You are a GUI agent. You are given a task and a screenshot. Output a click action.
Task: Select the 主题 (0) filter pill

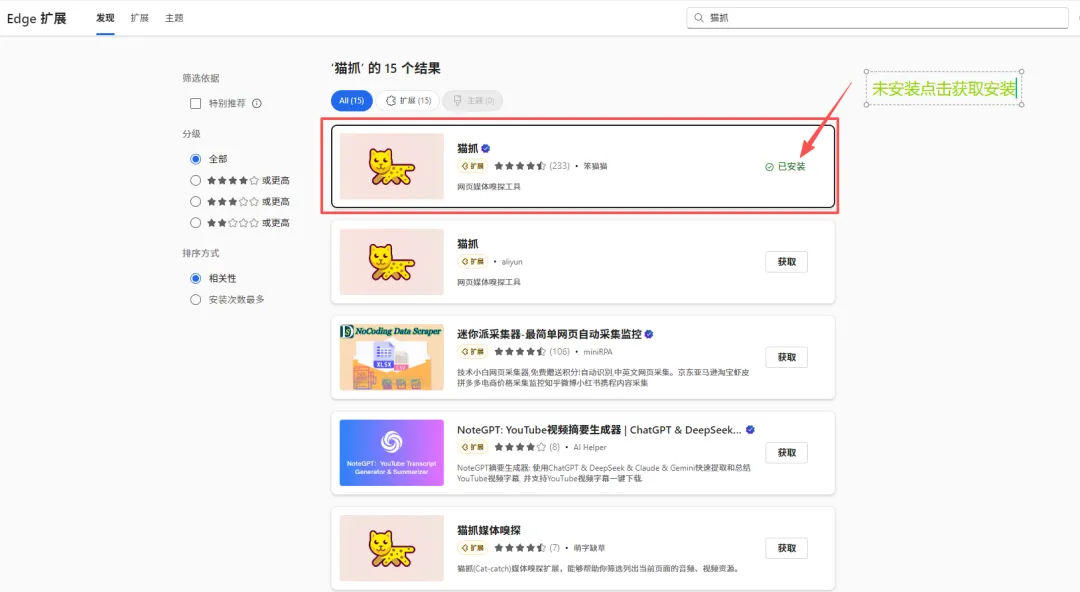(473, 101)
